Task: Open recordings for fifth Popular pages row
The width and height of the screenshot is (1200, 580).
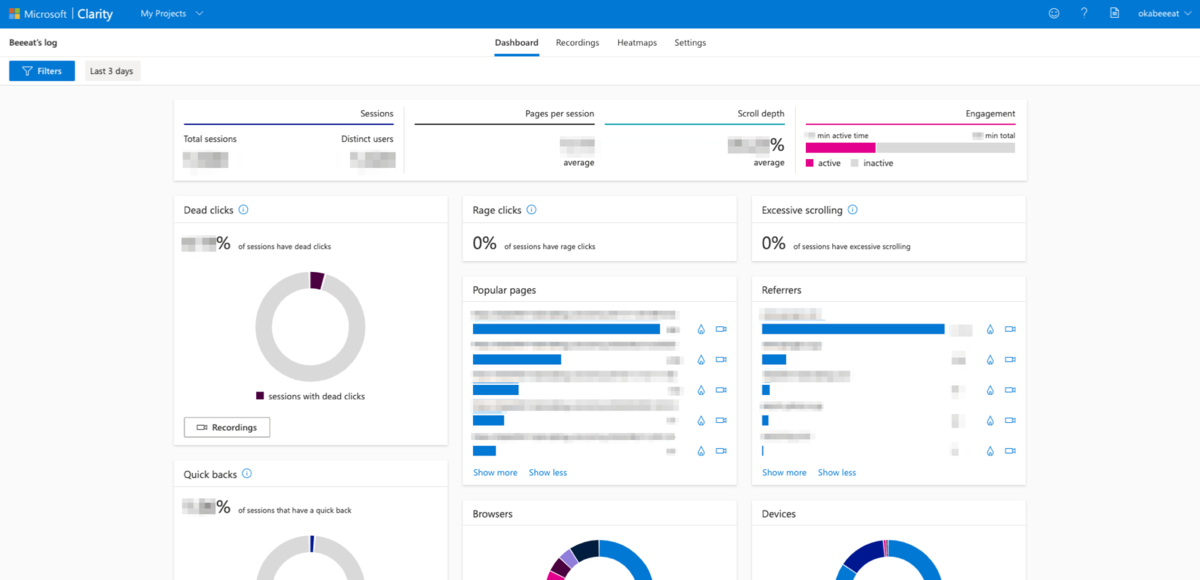Action: tap(721, 451)
